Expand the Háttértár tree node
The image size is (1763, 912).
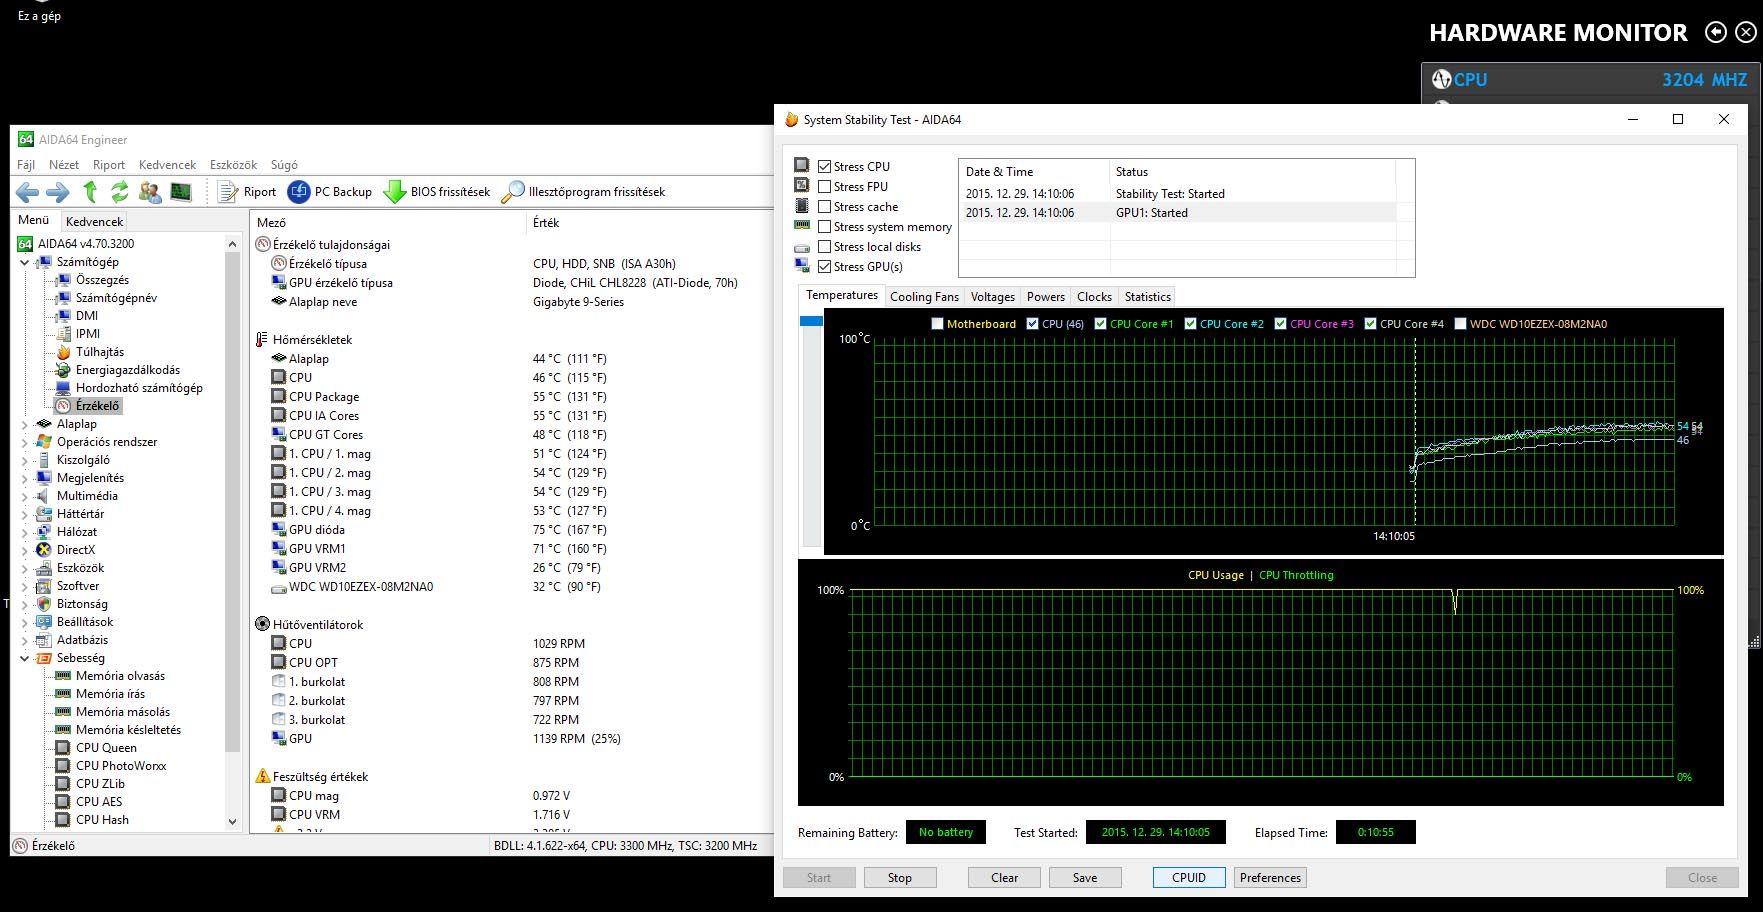[25, 514]
